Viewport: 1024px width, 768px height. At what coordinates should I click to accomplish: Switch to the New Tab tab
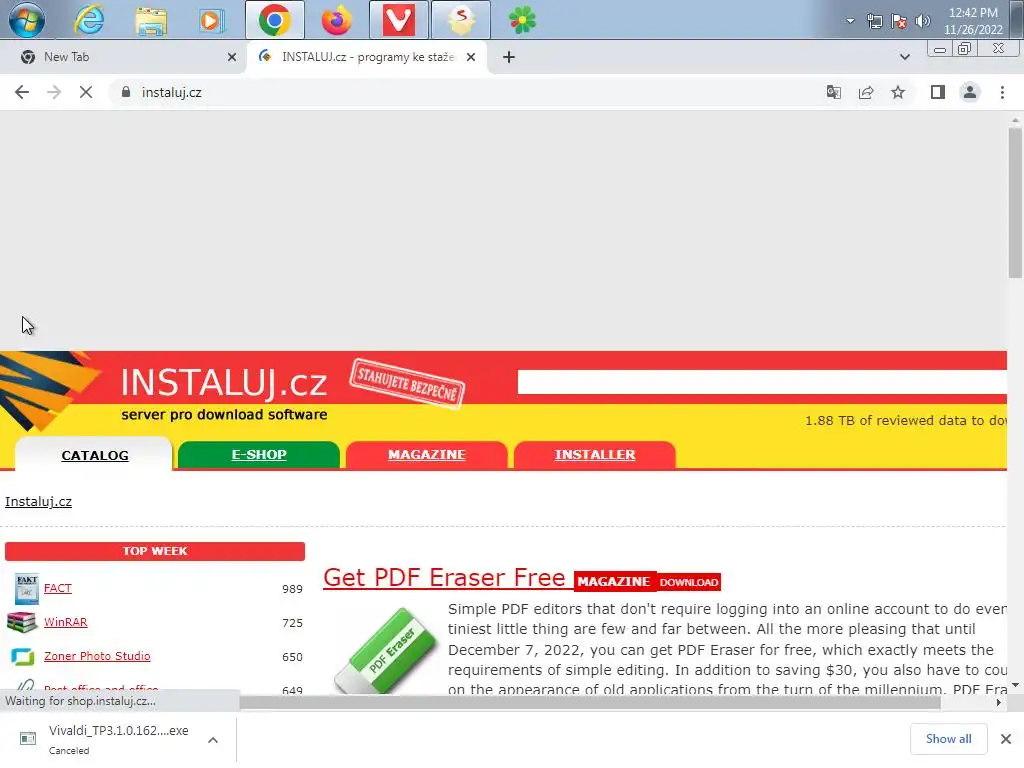click(x=124, y=57)
